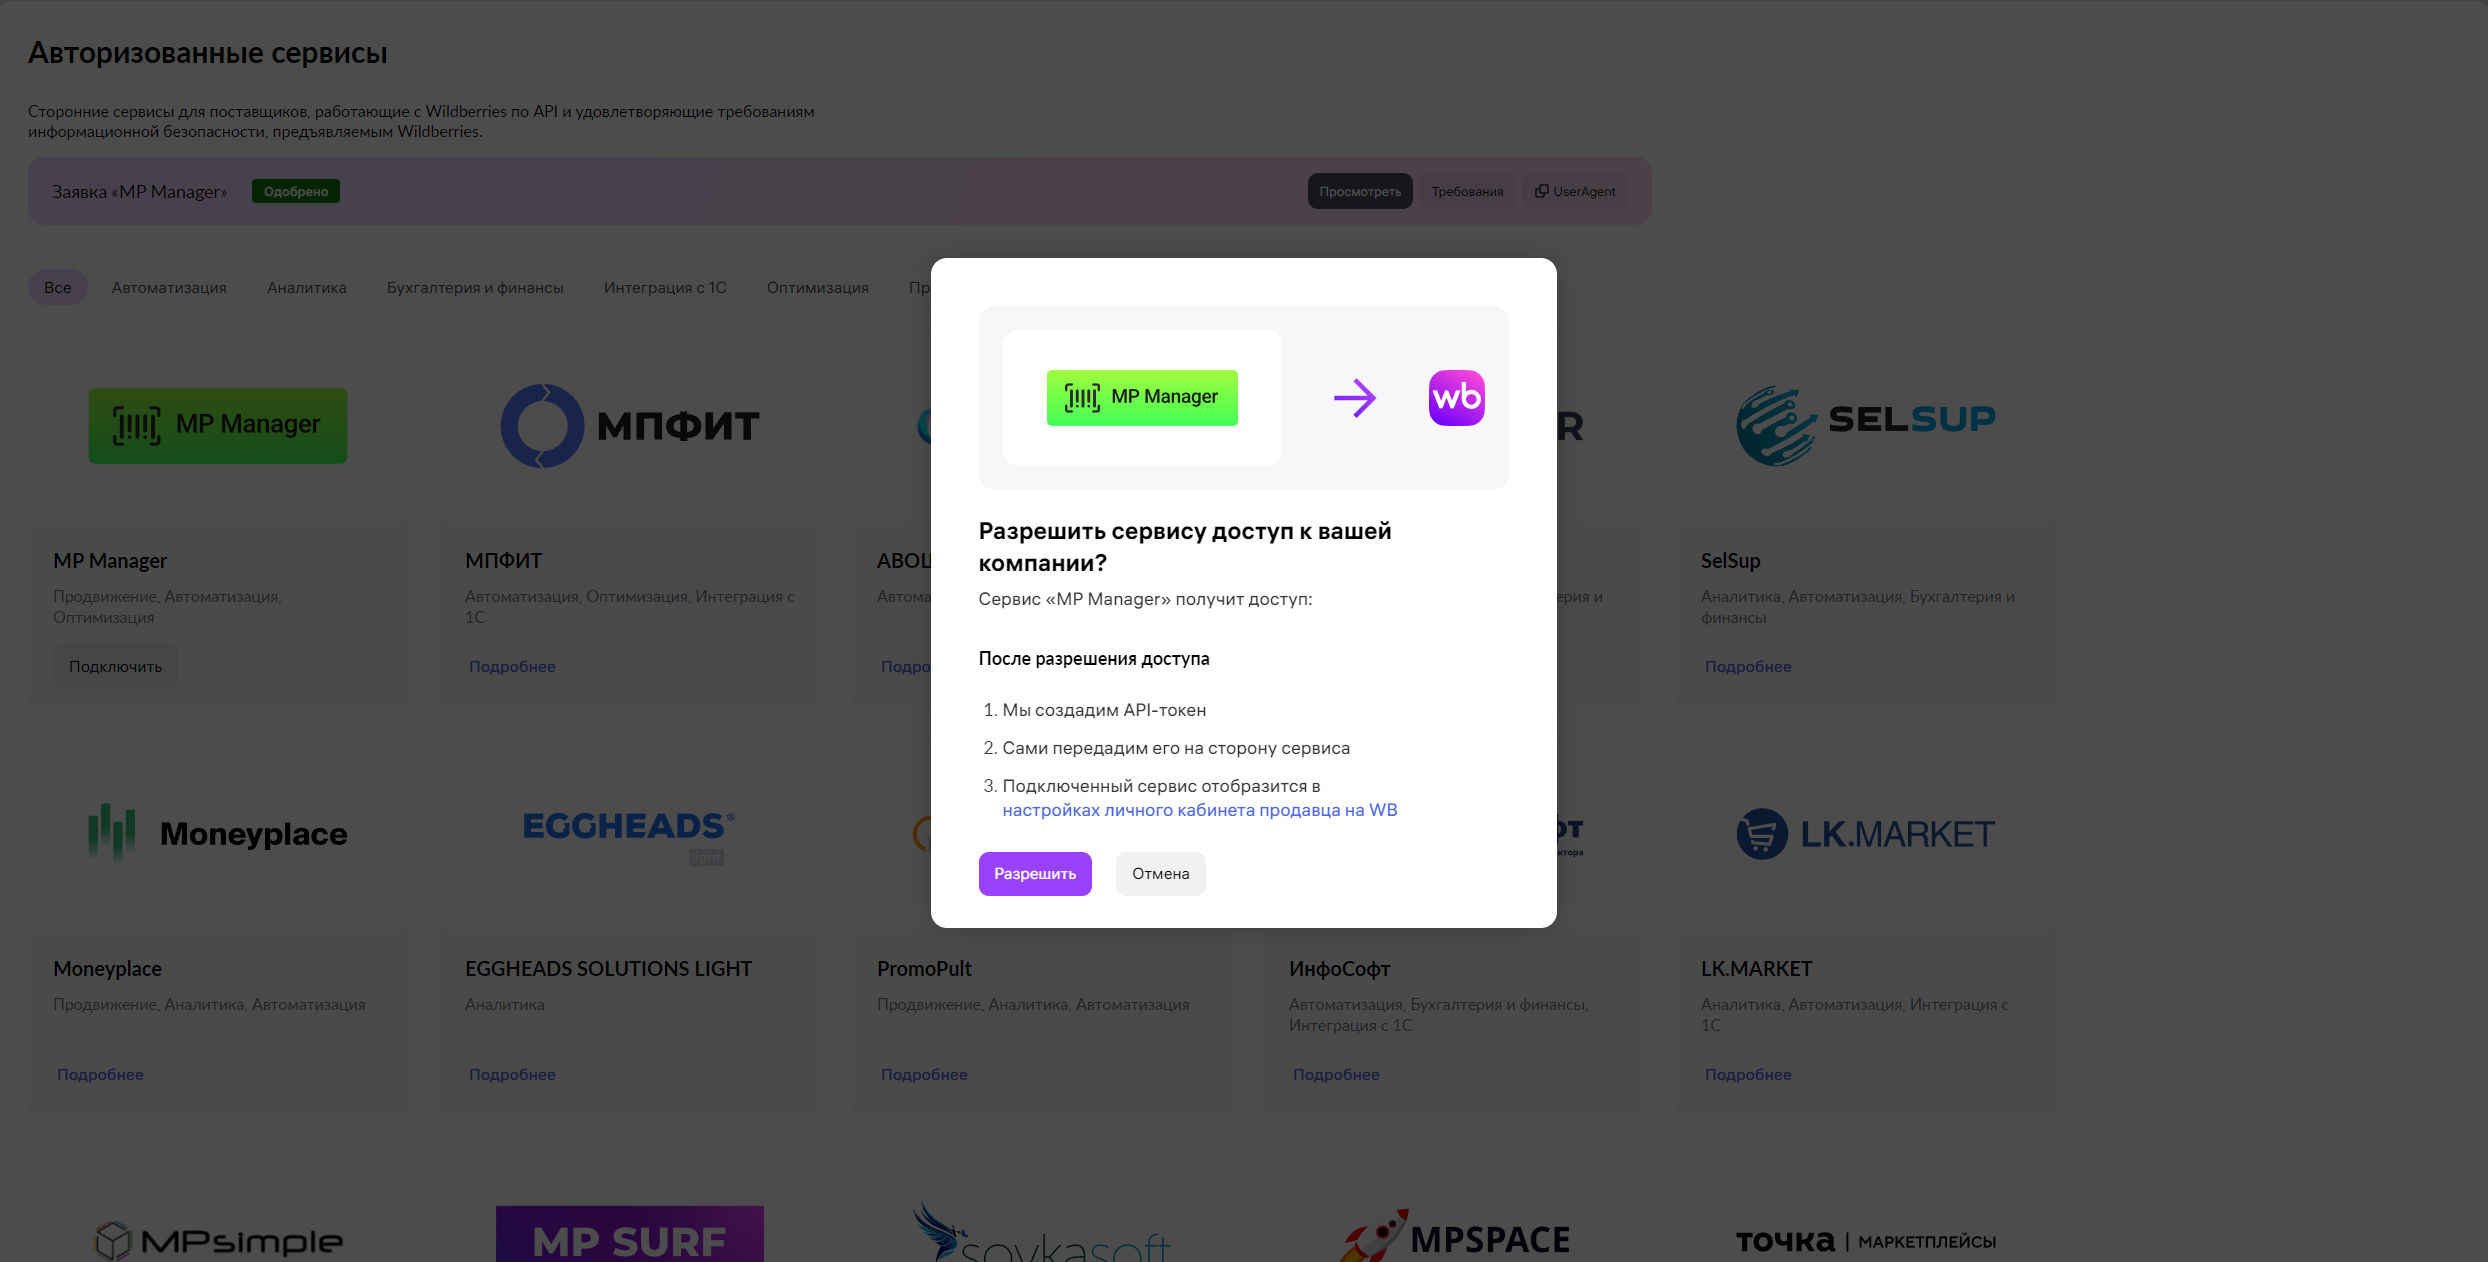Click the purple Разрешить button
Screen dimensions: 2488x1262
point(1035,873)
